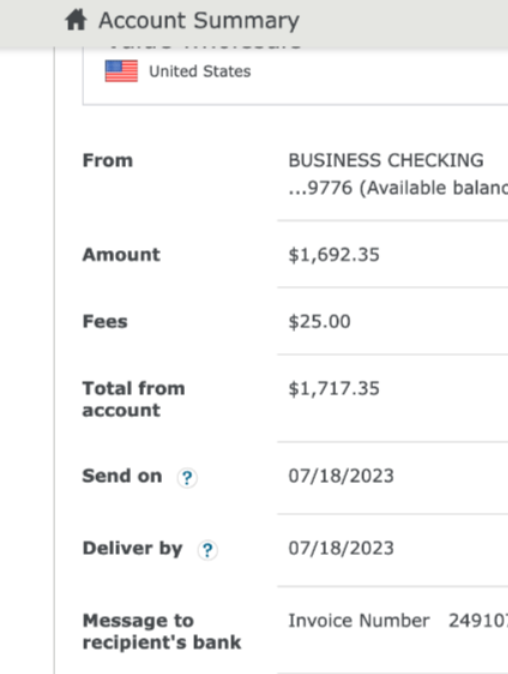Select the United States country text
Image resolution: width=508 pixels, height=674 pixels.
coord(200,71)
